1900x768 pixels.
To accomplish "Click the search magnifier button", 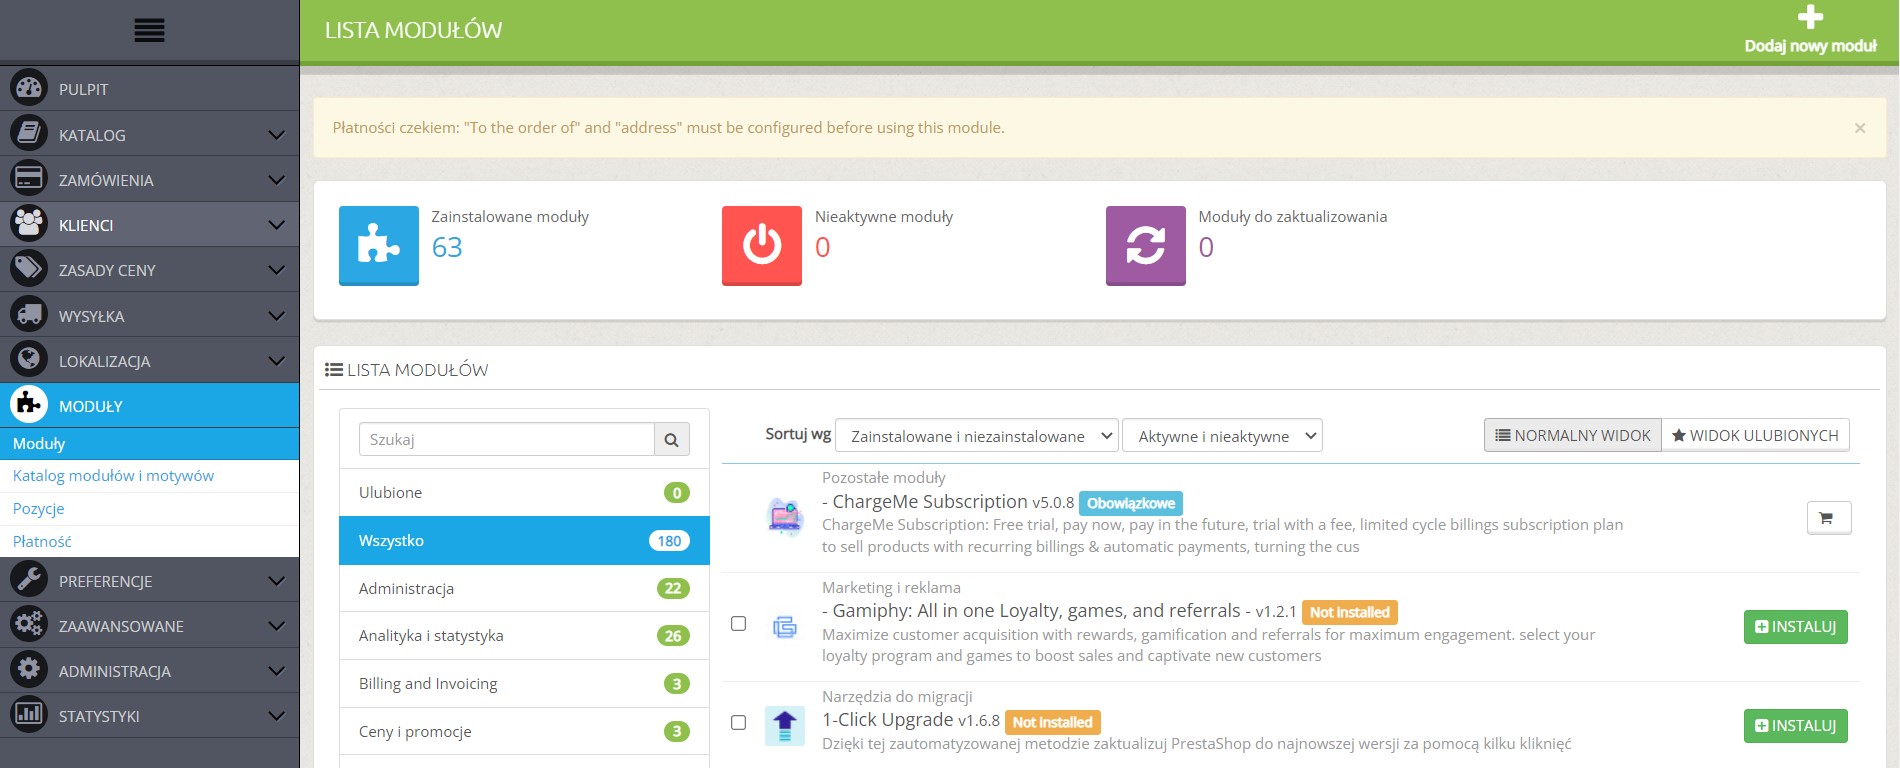I will 672,439.
